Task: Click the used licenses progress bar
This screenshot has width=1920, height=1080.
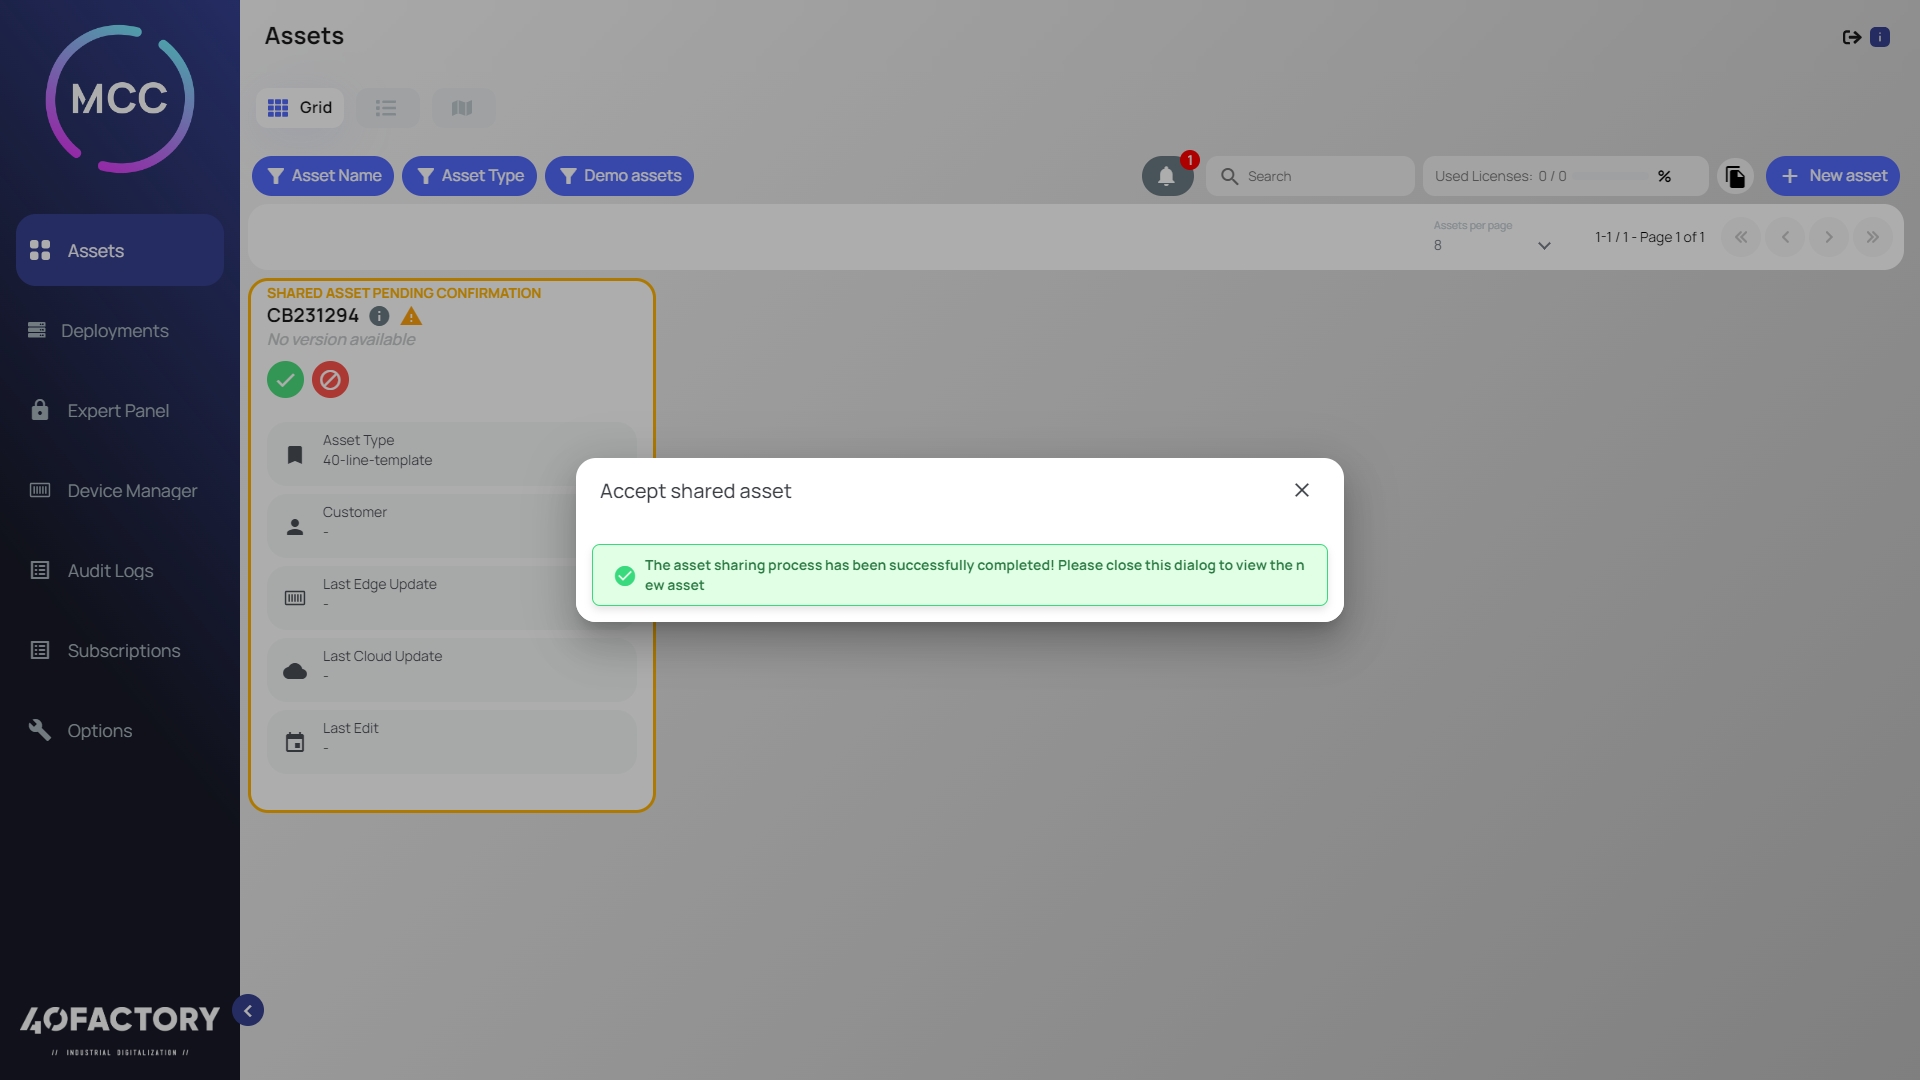Action: (1609, 176)
